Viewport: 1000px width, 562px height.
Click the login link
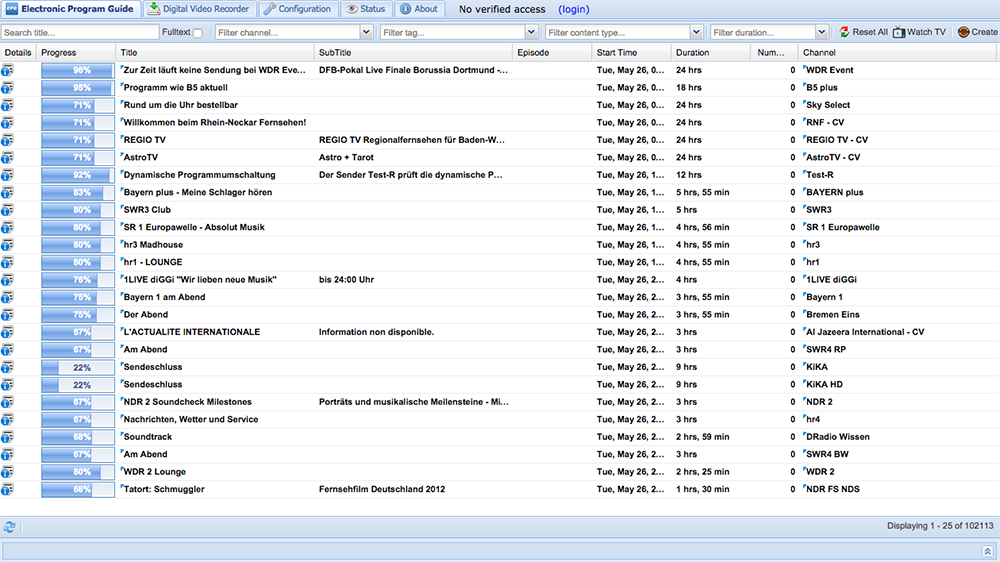tap(573, 10)
